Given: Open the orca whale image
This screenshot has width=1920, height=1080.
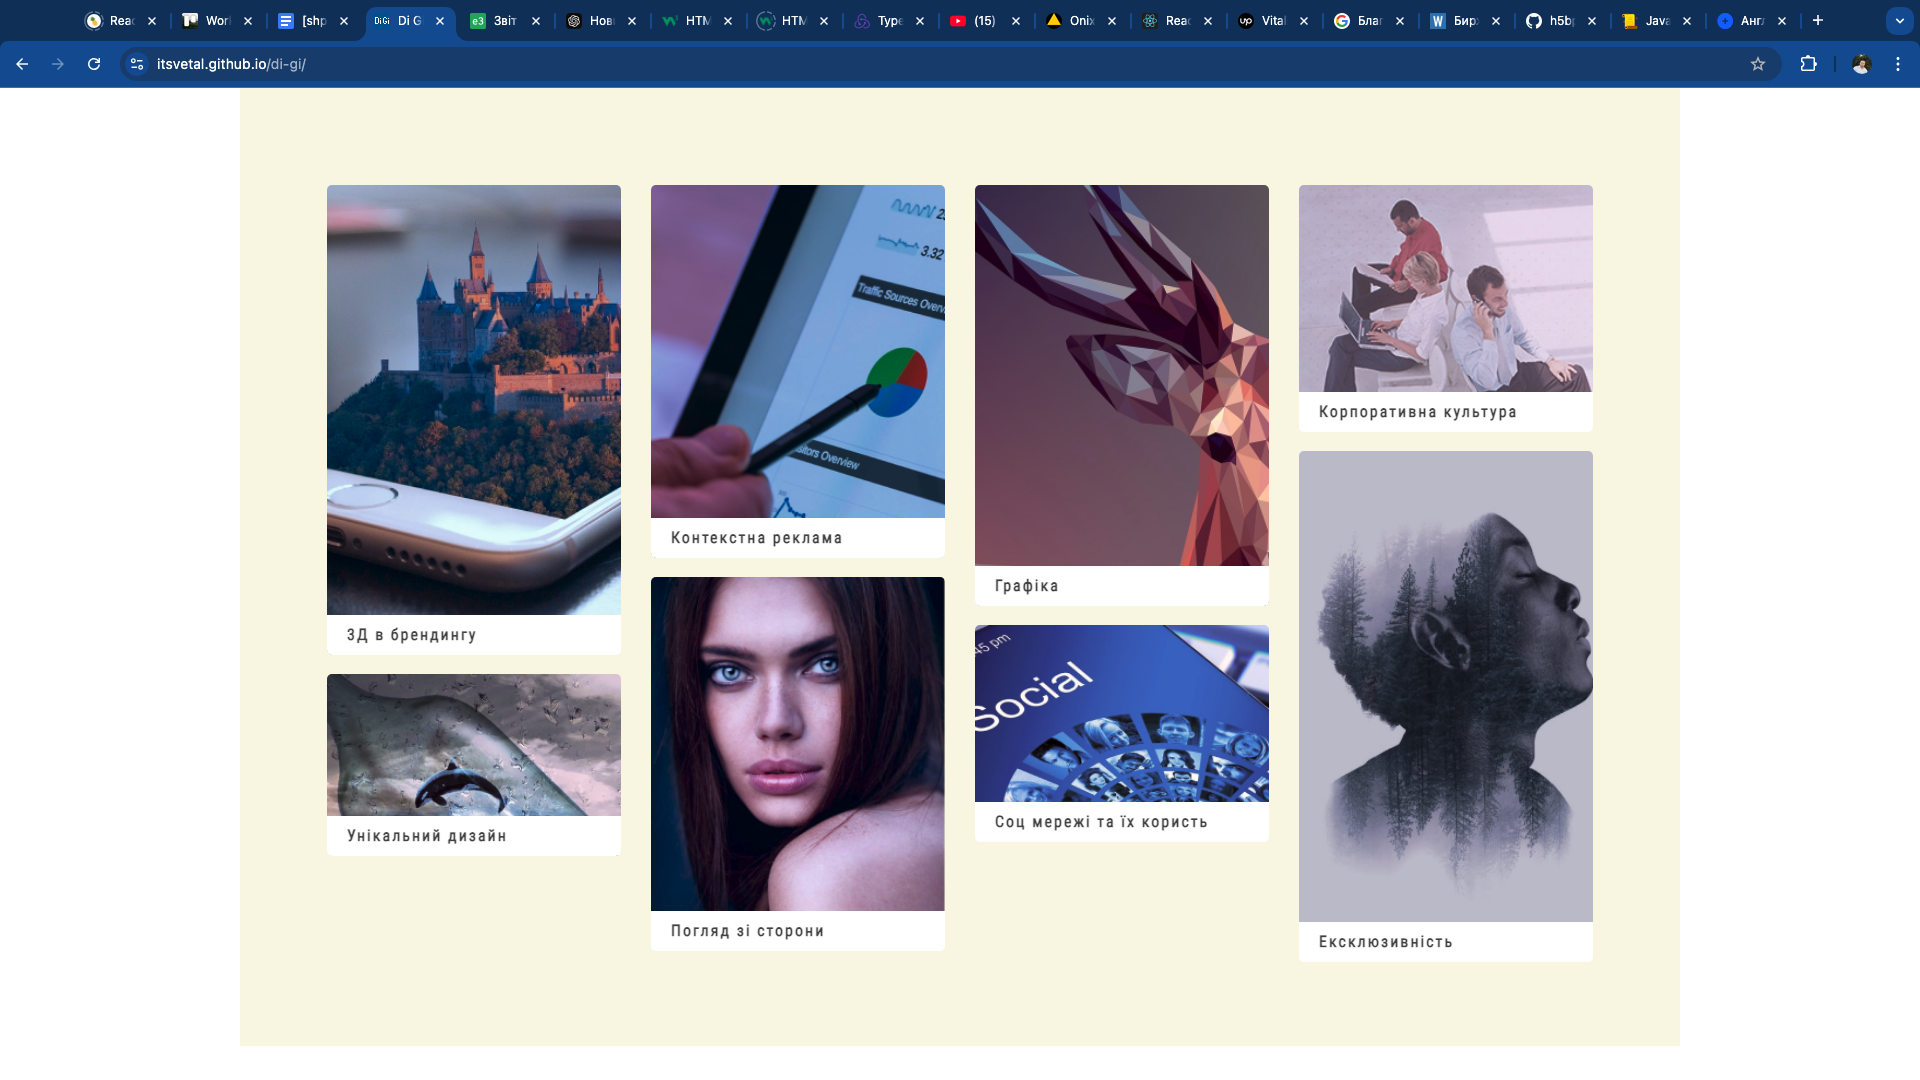Looking at the screenshot, I should point(474,745).
